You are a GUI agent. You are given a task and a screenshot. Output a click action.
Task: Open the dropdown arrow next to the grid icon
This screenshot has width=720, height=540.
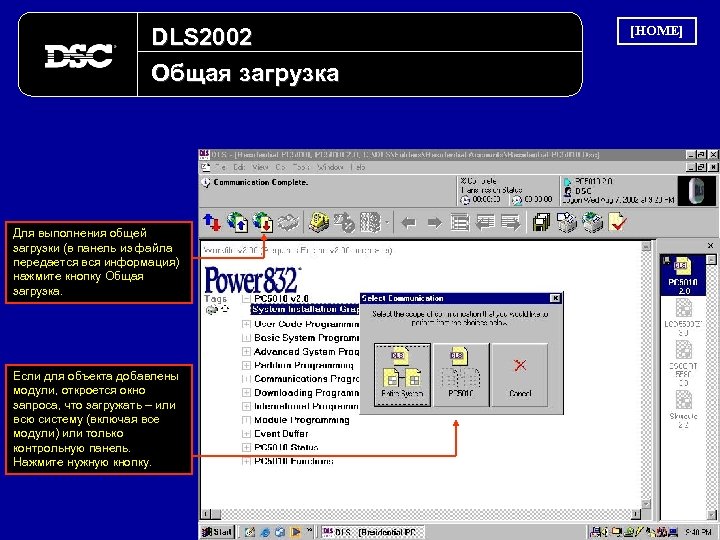[x=387, y=223]
